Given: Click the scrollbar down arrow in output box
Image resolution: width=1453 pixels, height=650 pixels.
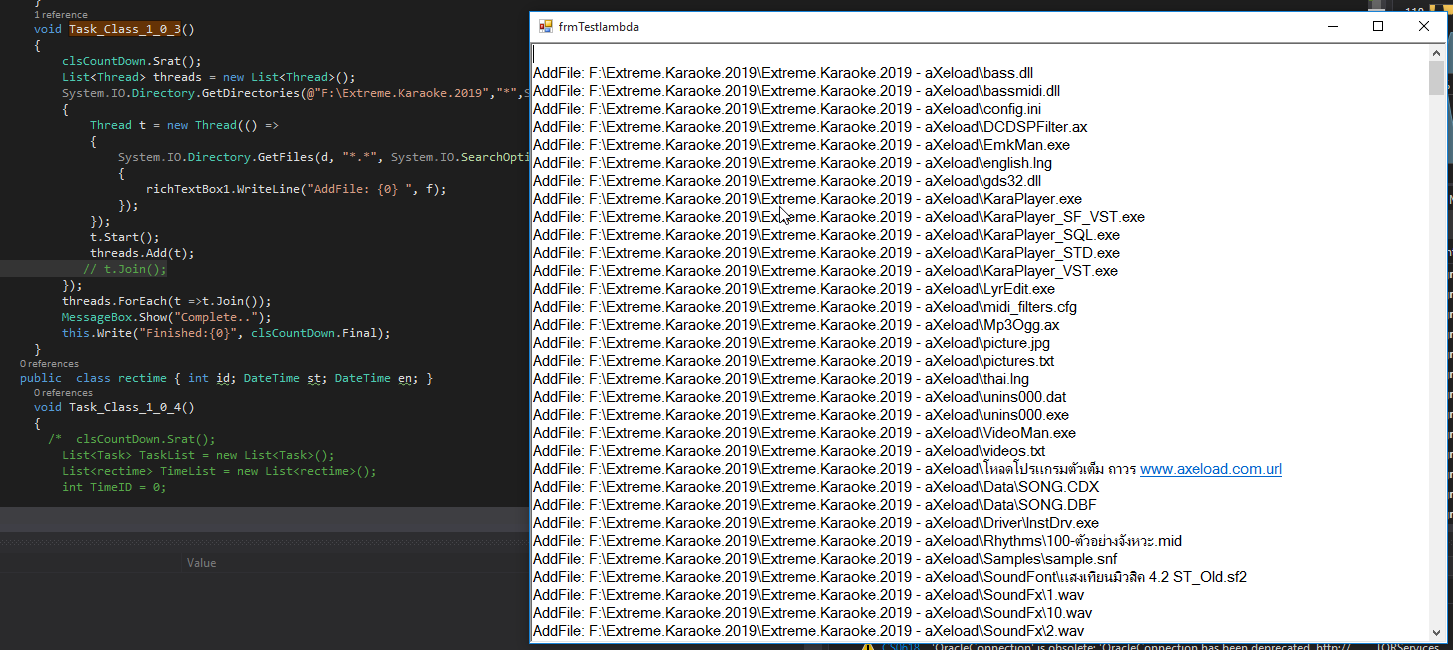Looking at the screenshot, I should point(1436,633).
